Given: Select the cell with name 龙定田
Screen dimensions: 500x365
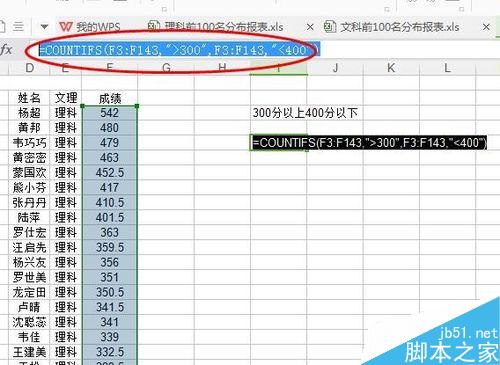Looking at the screenshot, I should pyautogui.click(x=29, y=292).
